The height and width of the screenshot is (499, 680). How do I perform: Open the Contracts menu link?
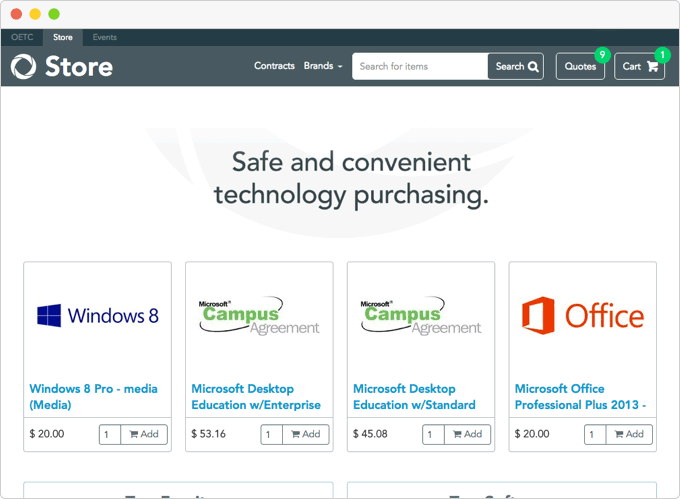274,66
